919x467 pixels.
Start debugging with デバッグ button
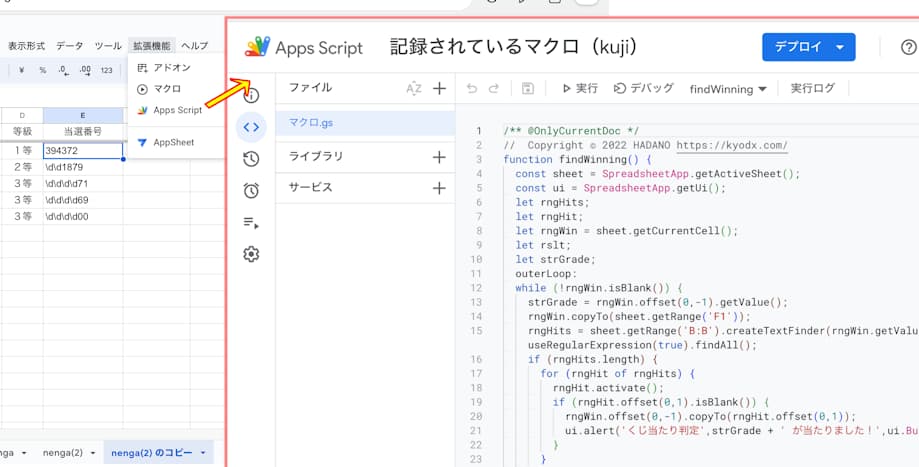click(x=644, y=88)
